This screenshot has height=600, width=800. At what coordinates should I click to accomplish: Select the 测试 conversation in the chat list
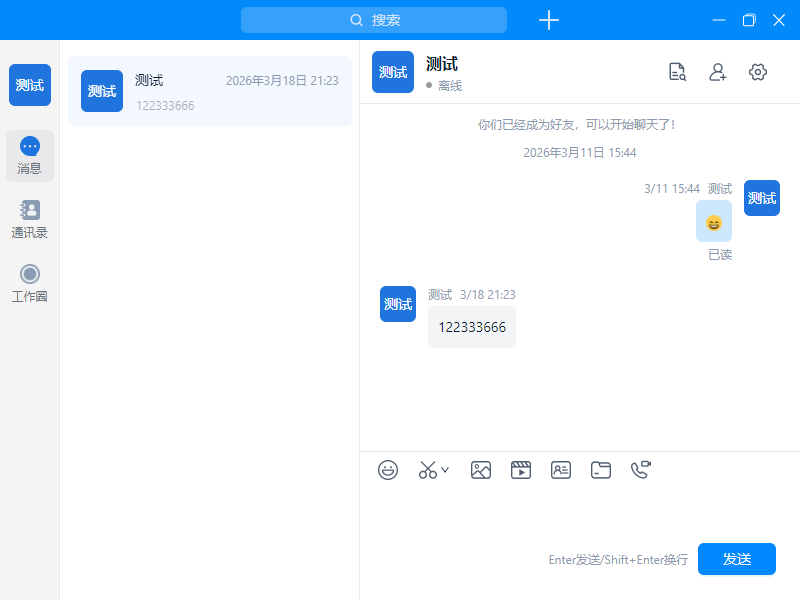tap(210, 91)
